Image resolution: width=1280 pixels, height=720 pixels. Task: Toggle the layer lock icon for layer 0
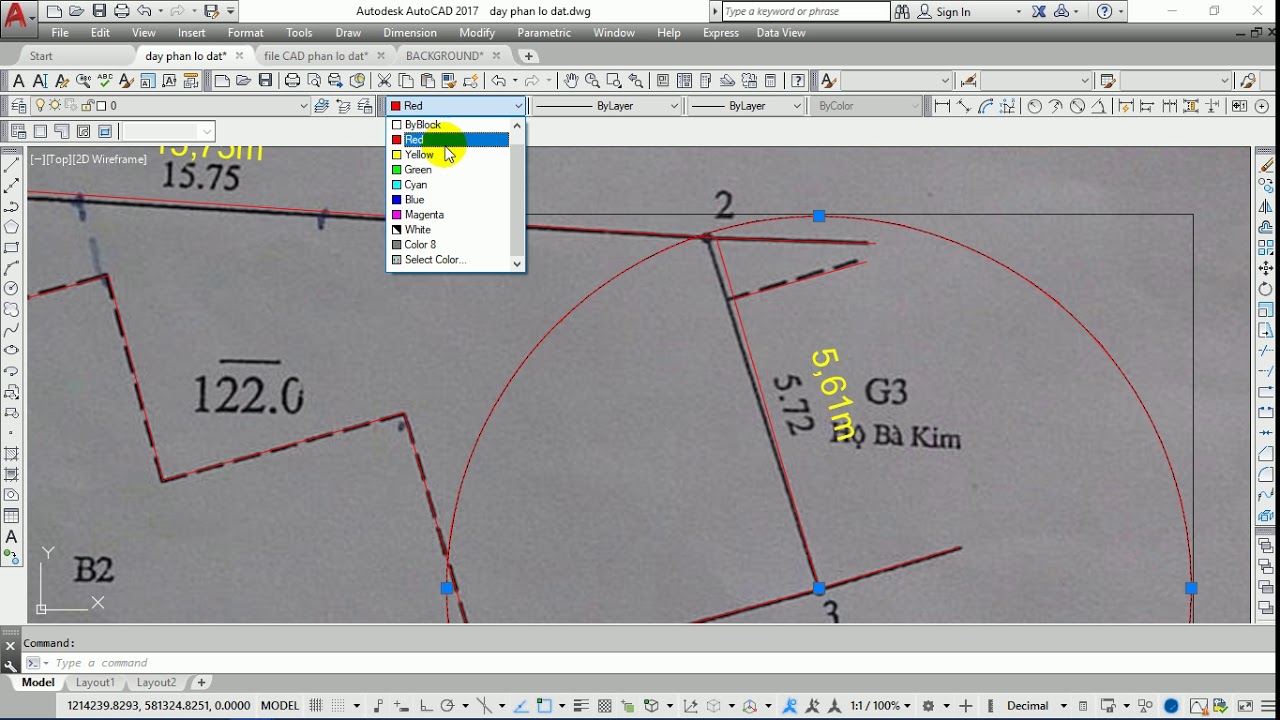click(x=88, y=106)
